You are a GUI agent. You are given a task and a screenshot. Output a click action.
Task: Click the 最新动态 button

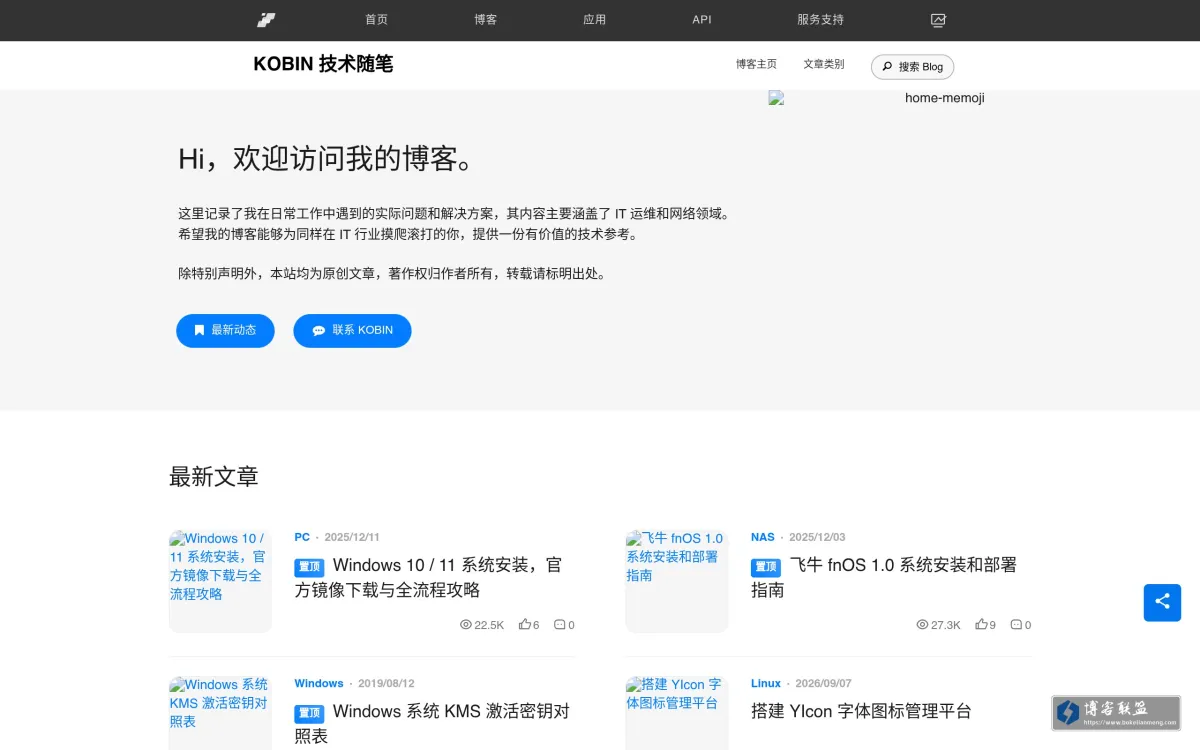[x=225, y=330]
